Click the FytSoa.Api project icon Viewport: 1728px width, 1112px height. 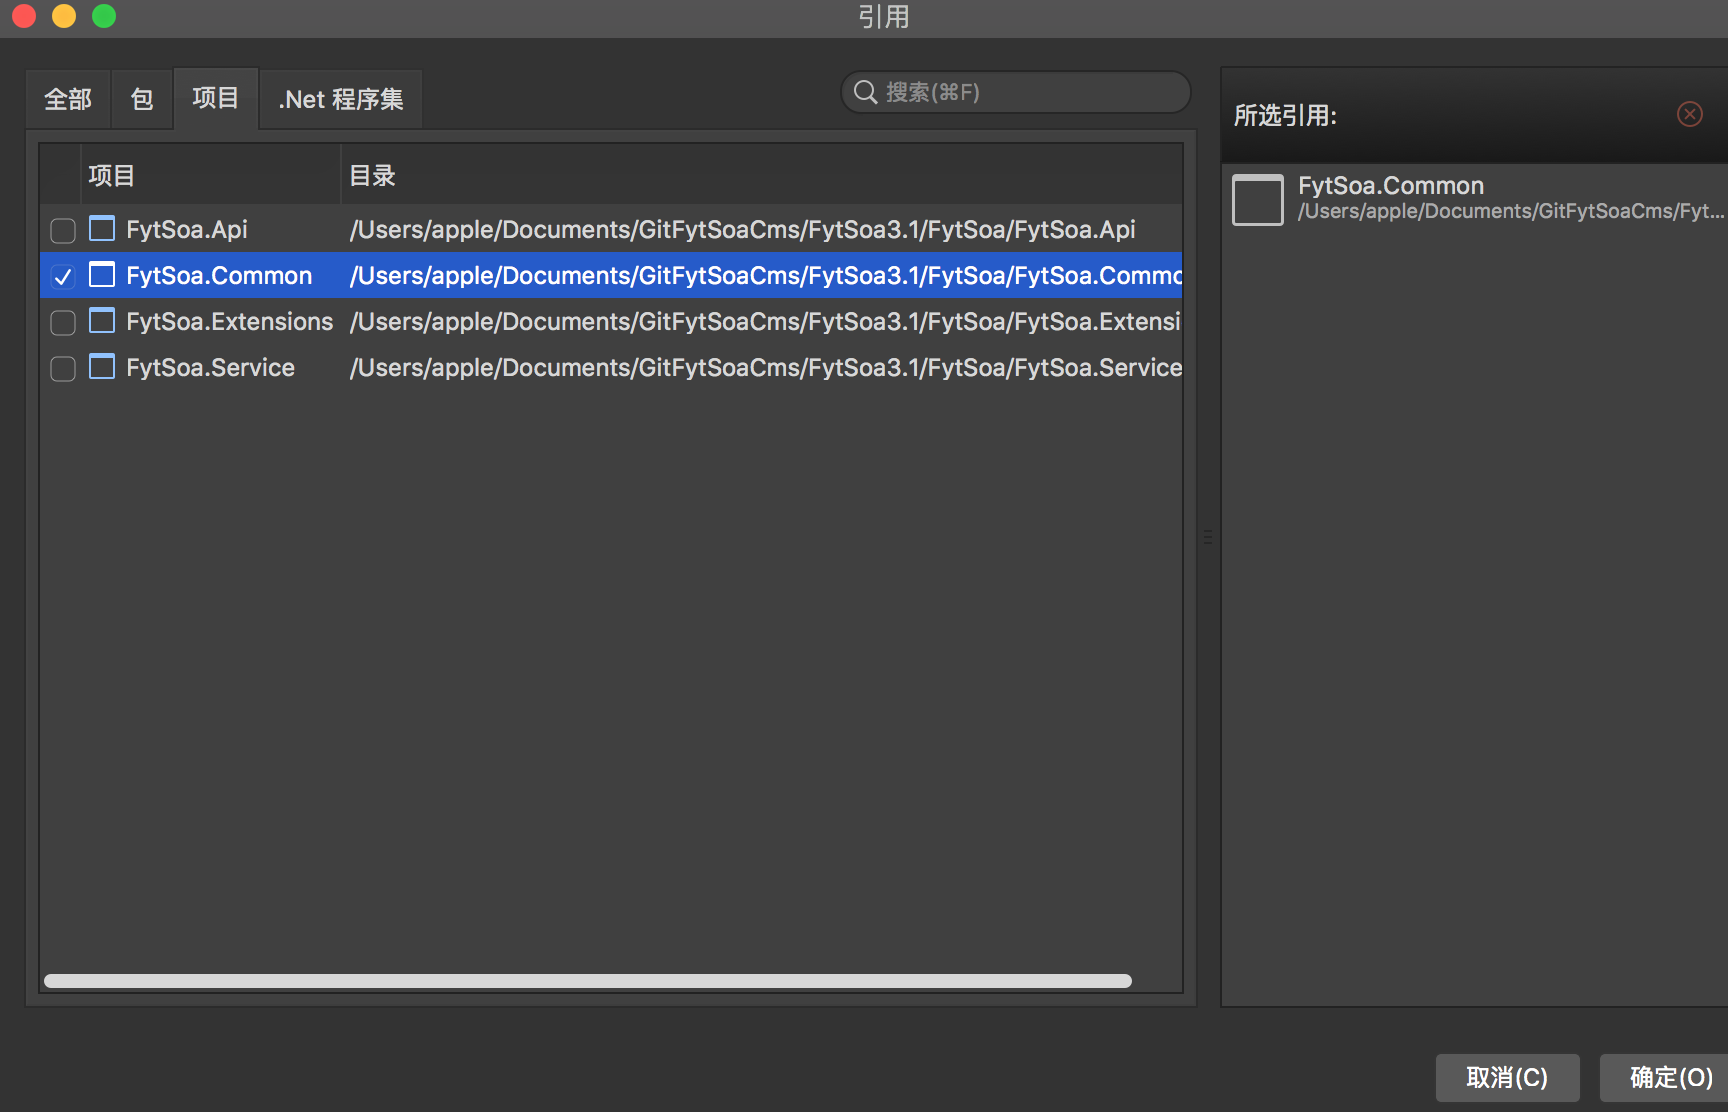click(x=102, y=229)
